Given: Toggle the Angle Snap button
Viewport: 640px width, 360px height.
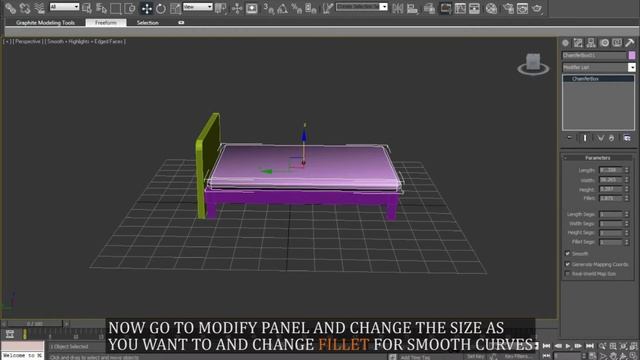Looking at the screenshot, I should (282, 8).
